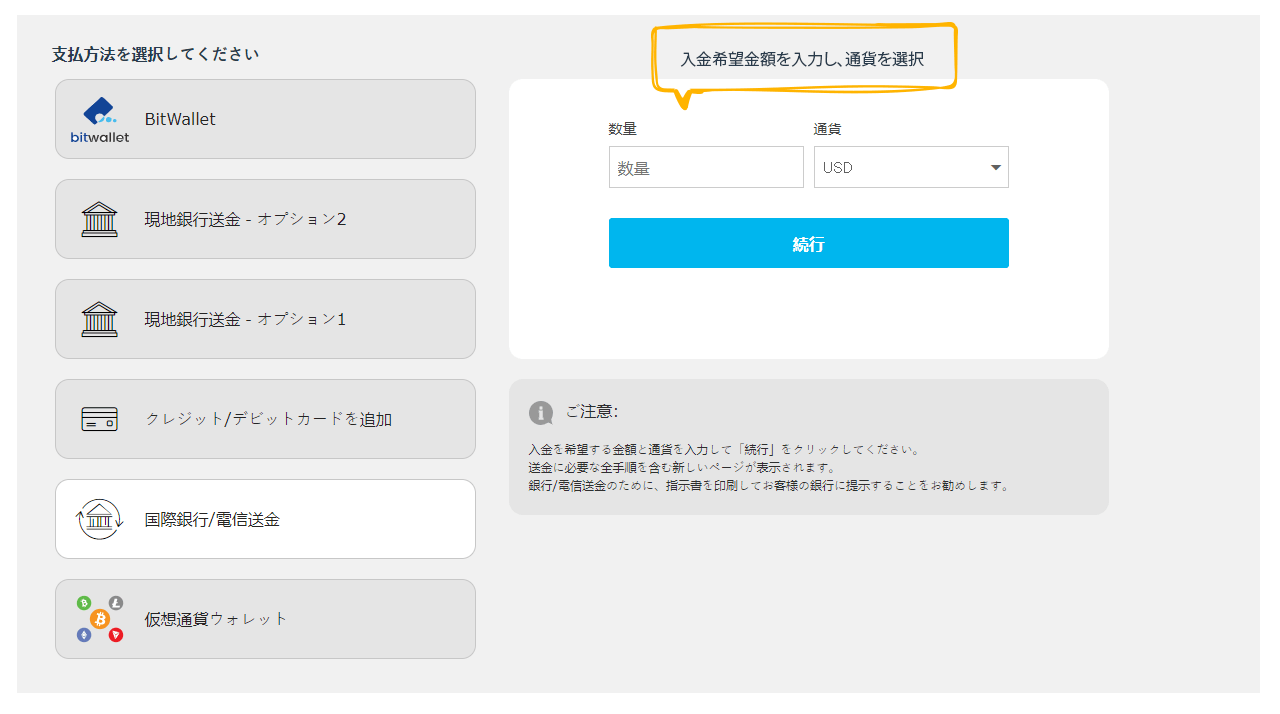Click the notice line starting 送金に必要な全手順
1280x714 pixels.
point(682,468)
